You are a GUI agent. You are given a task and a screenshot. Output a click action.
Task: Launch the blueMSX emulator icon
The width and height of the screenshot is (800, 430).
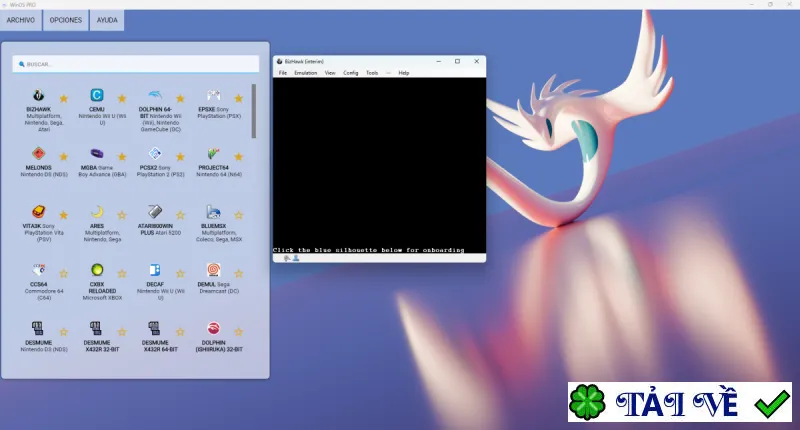[214, 212]
